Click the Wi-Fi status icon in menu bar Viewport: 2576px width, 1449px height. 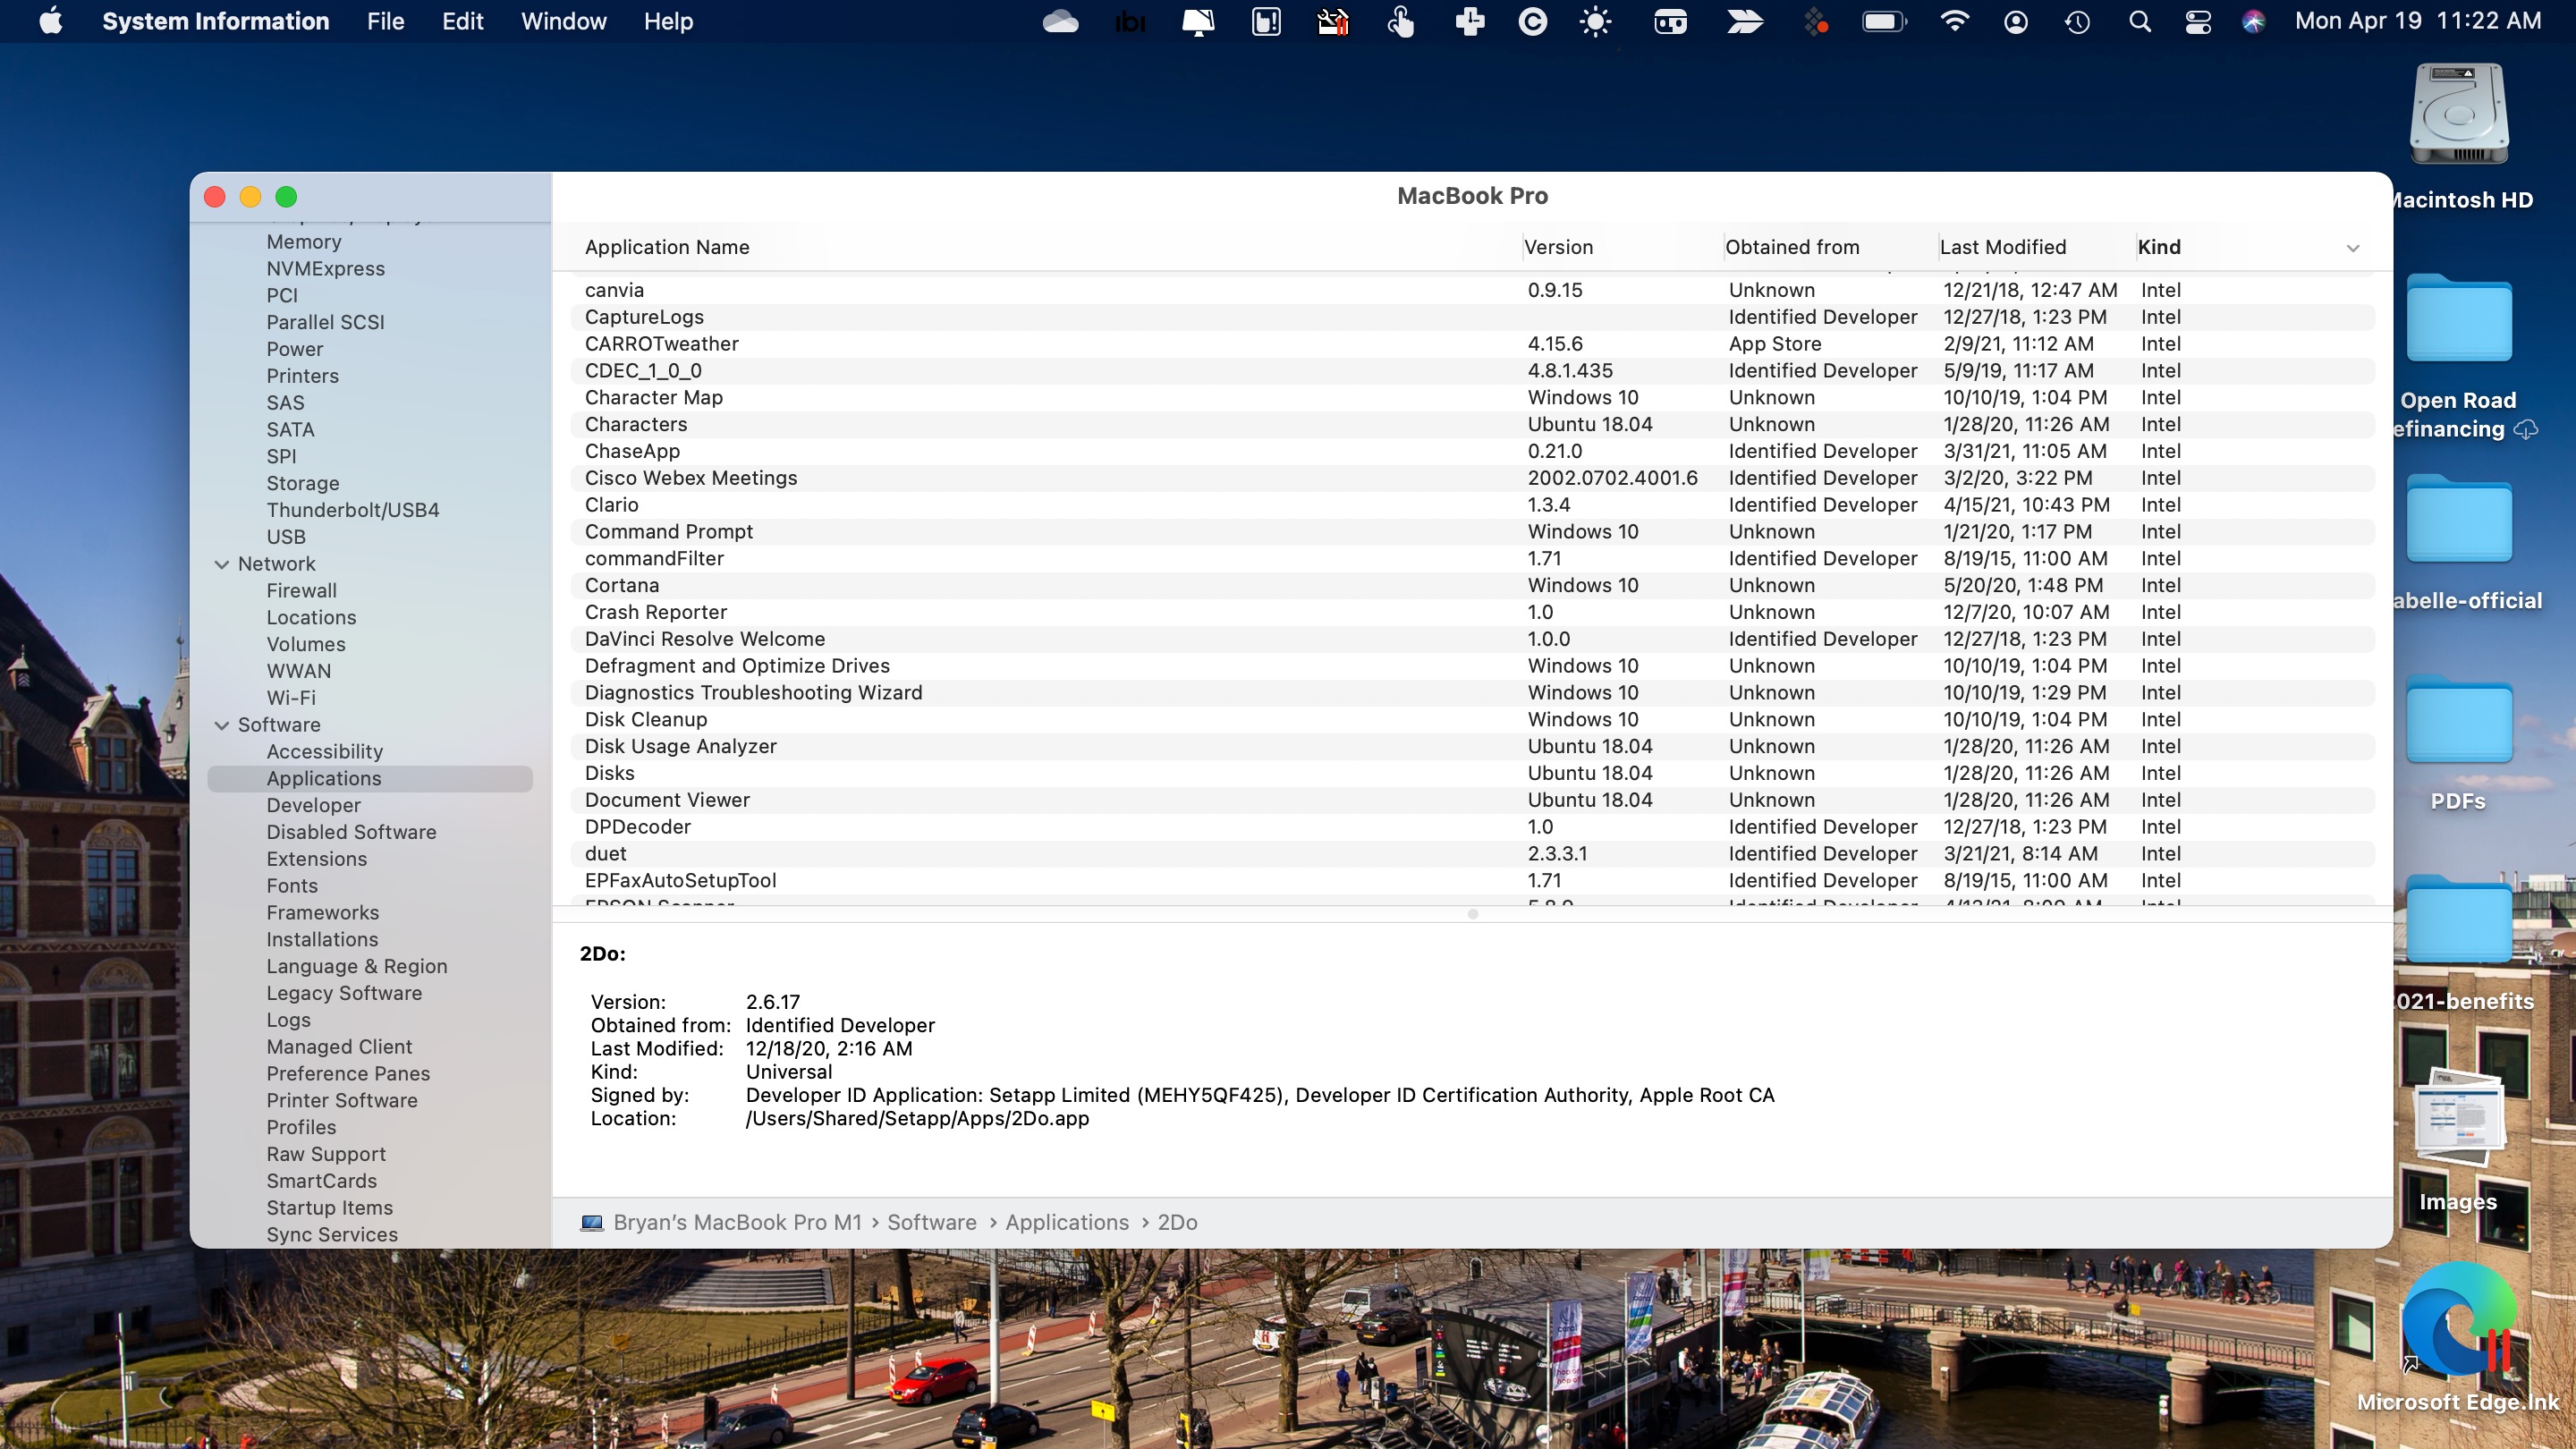1954,21
